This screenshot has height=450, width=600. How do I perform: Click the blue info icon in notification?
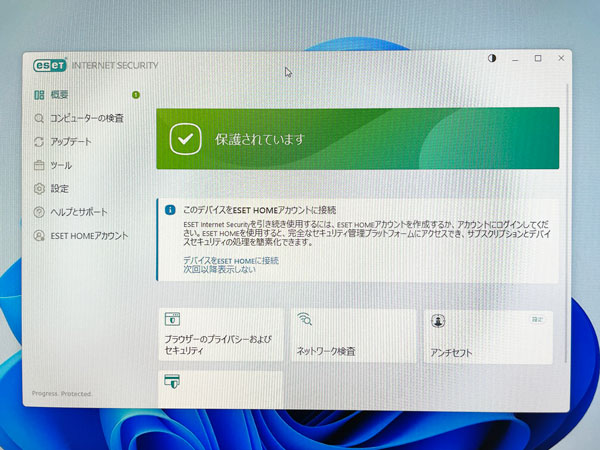point(170,210)
